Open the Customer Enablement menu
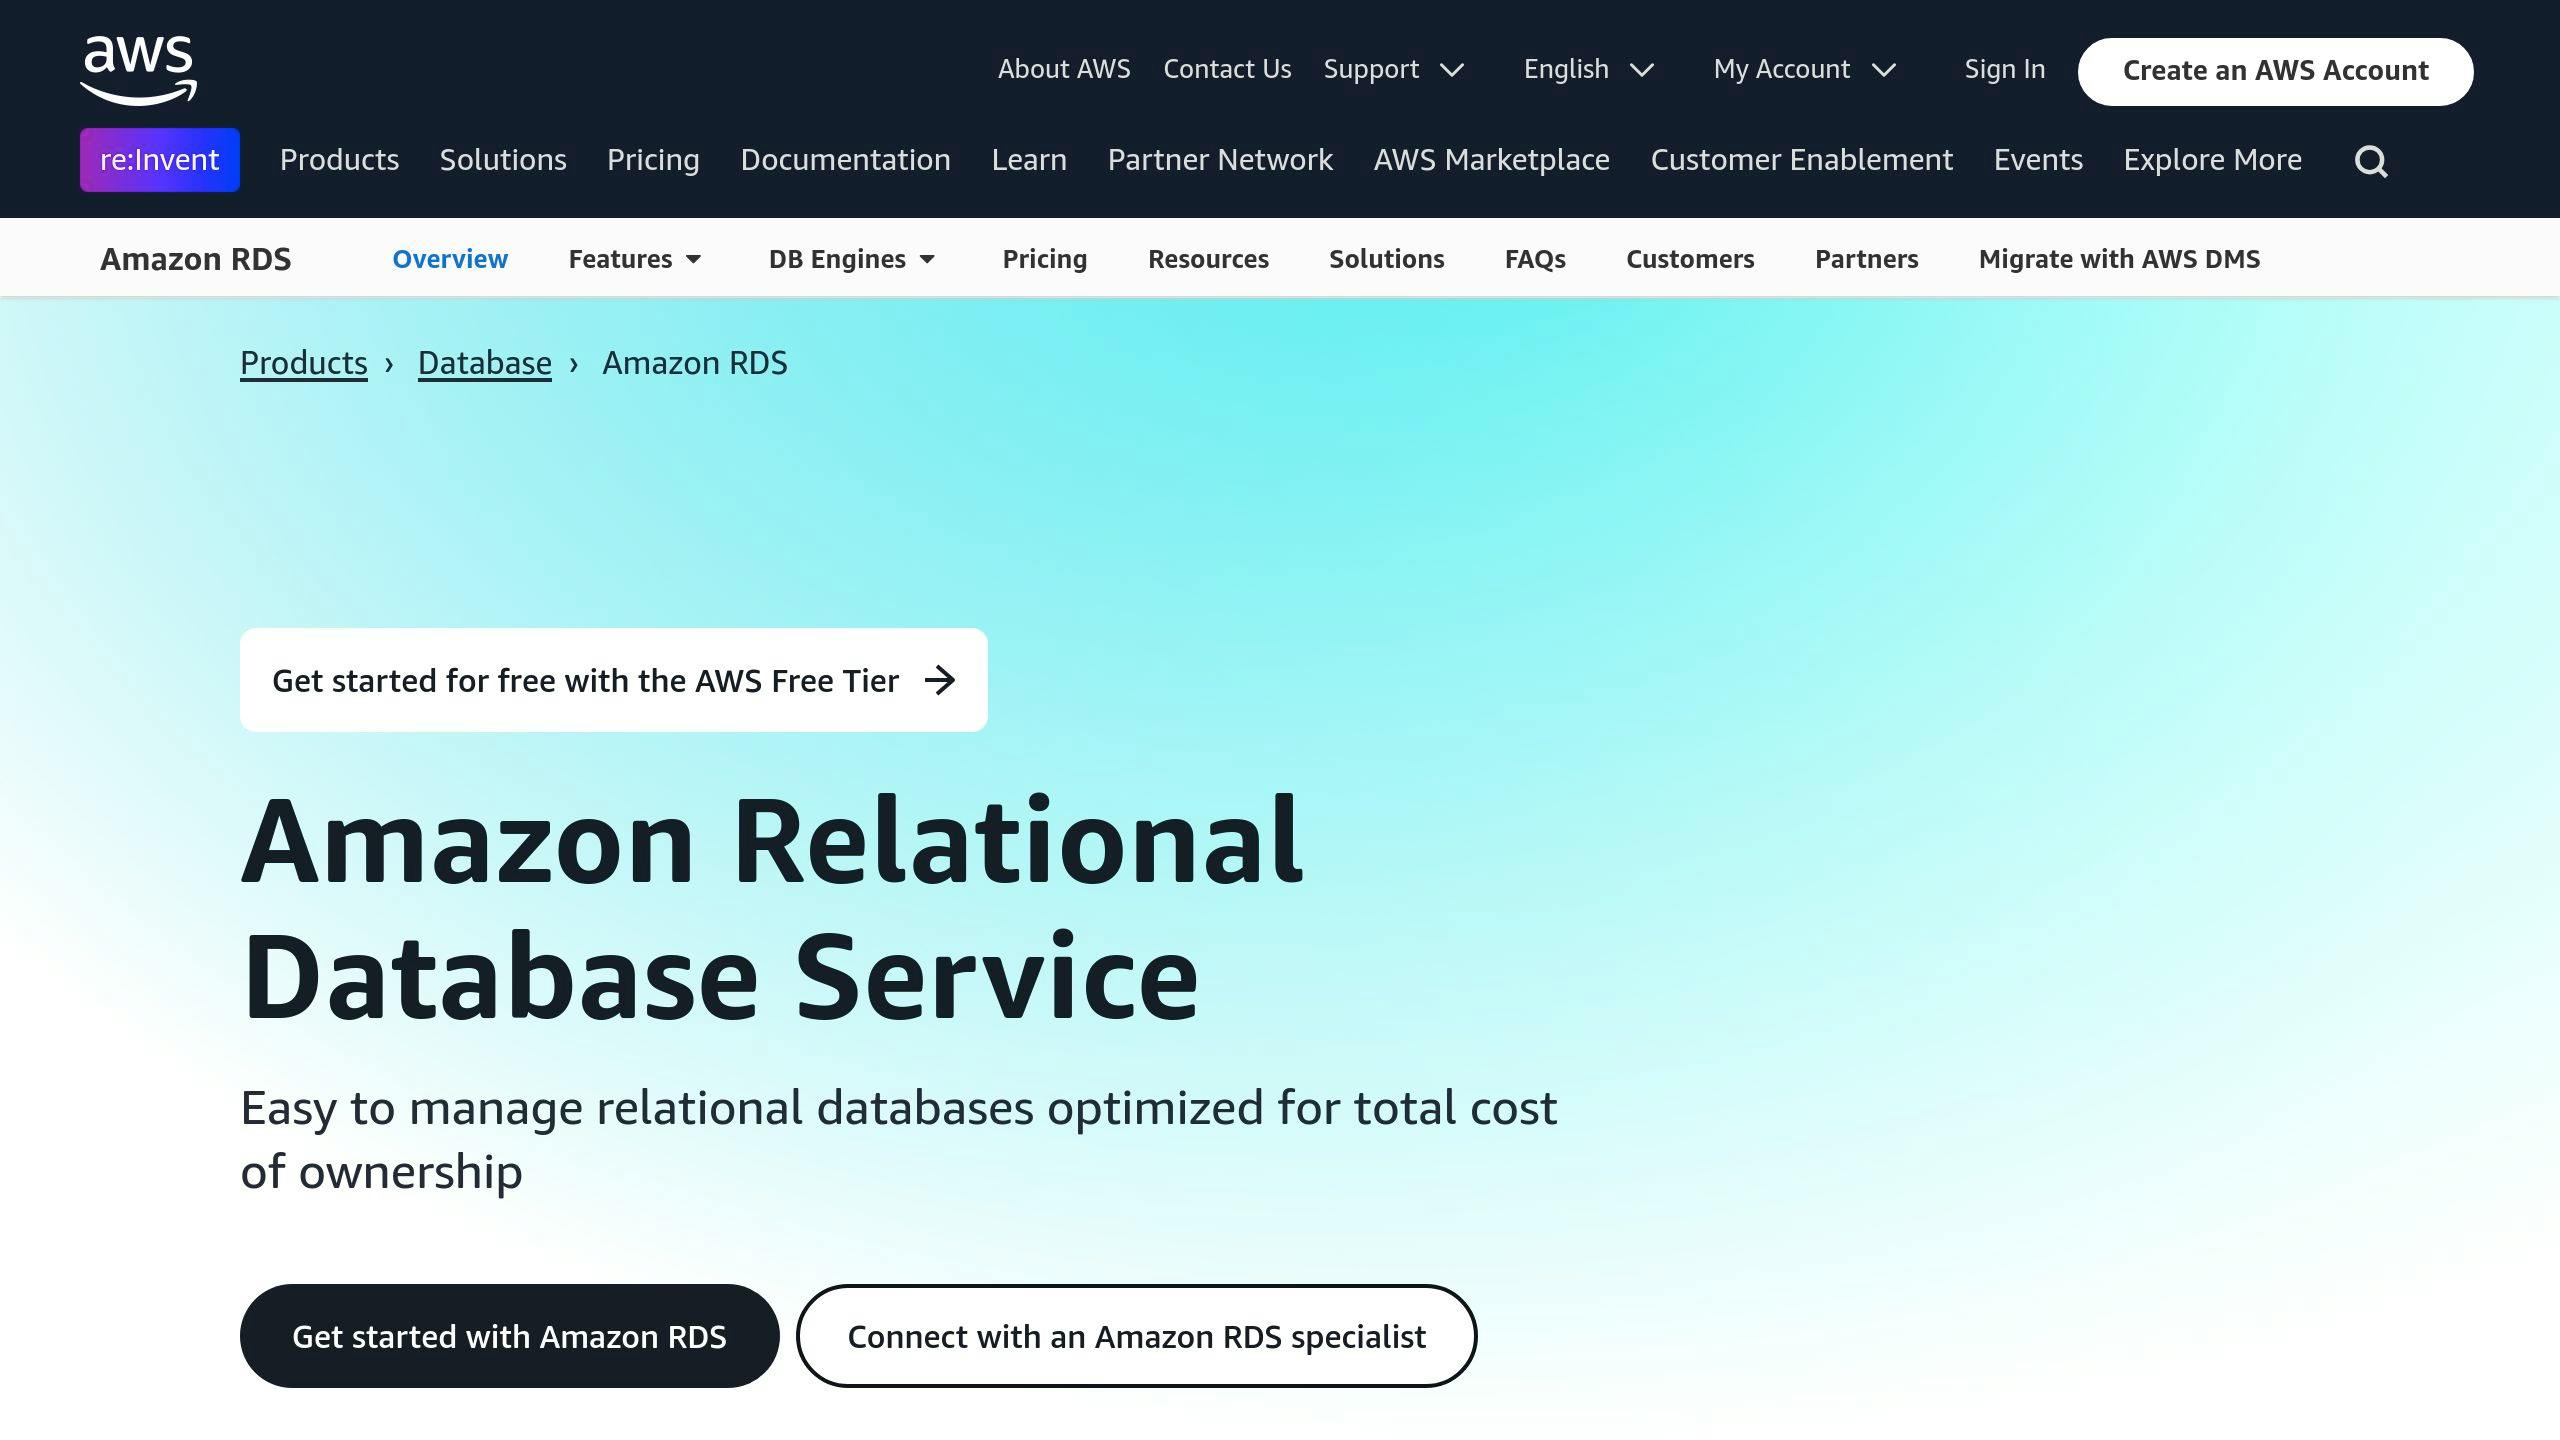 pos(1801,160)
